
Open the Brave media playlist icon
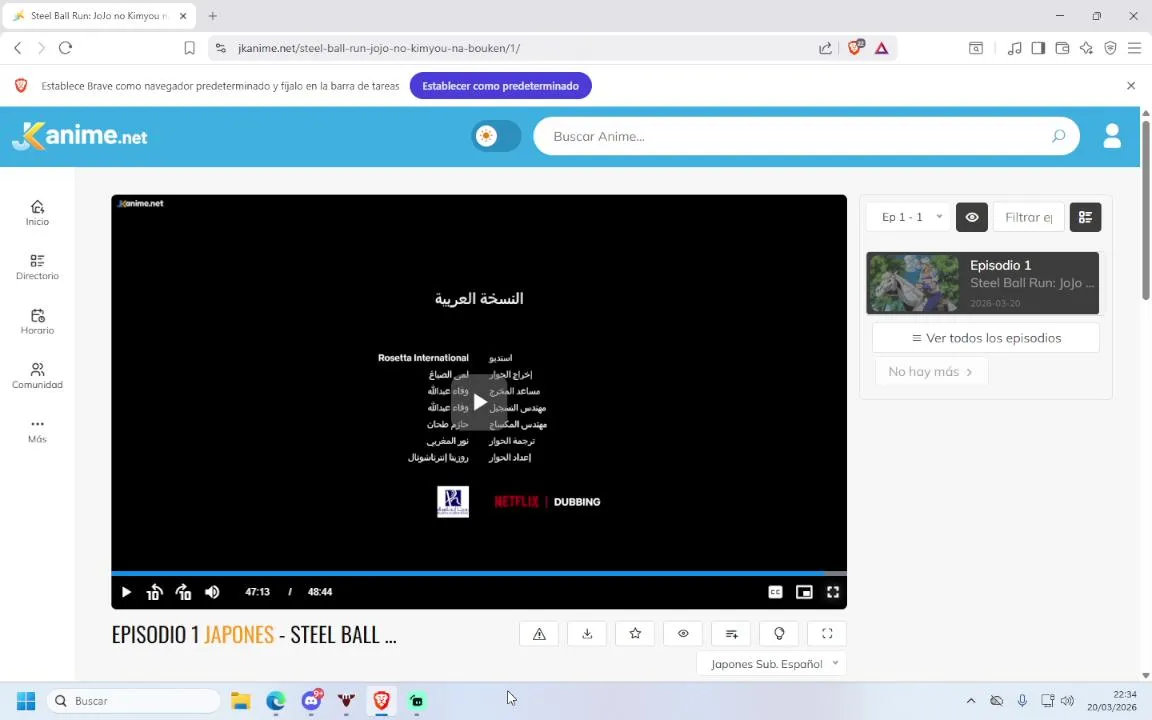tap(1015, 48)
